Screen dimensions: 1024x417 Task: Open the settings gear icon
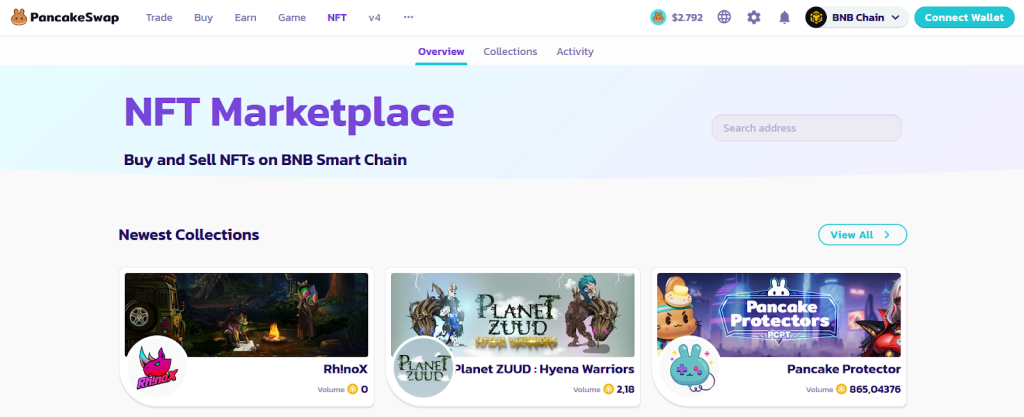(x=754, y=18)
